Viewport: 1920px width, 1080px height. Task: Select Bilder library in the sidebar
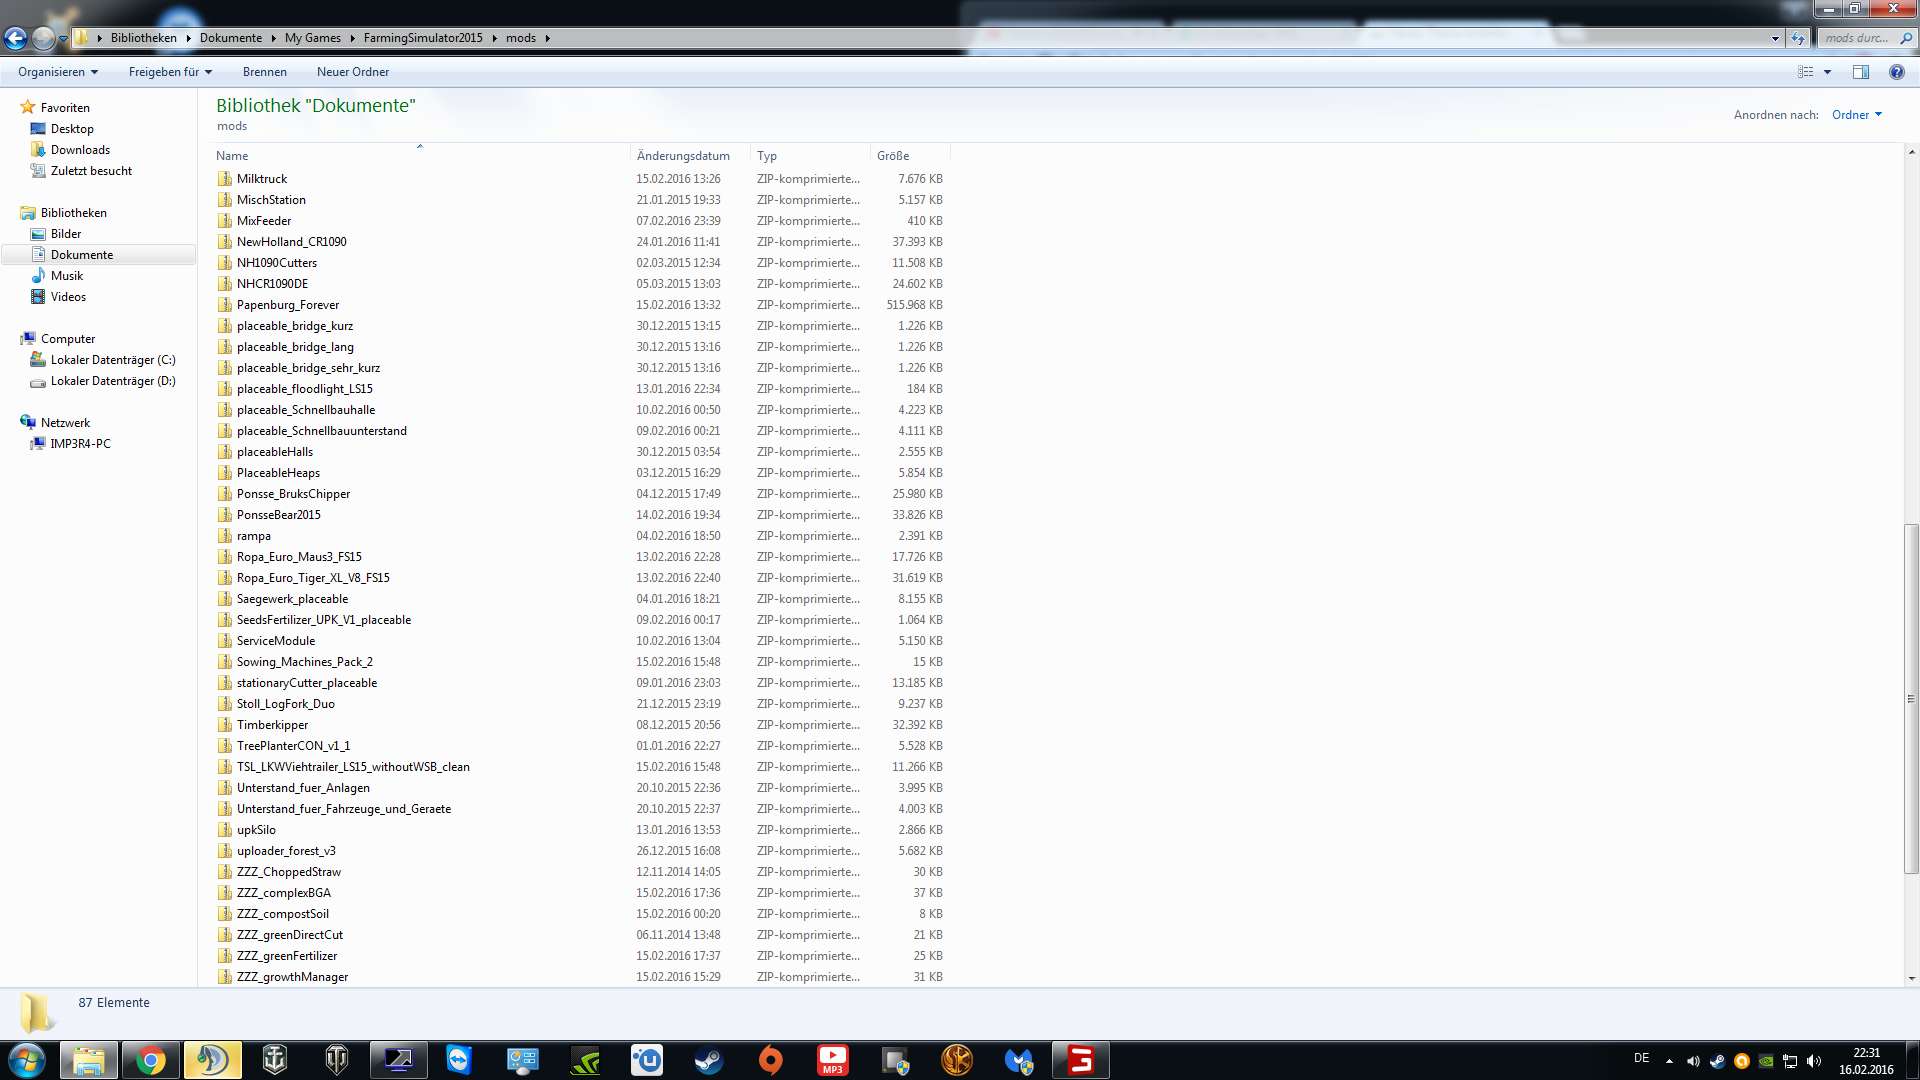pos(66,234)
